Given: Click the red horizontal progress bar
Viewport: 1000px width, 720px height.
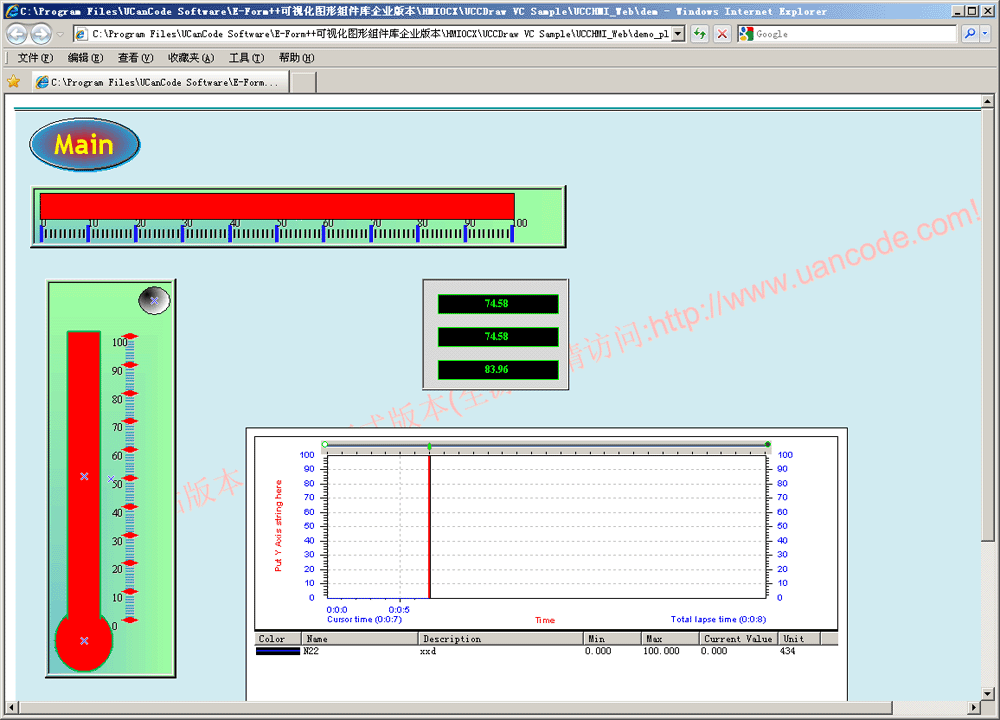Looking at the screenshot, I should (x=277, y=205).
